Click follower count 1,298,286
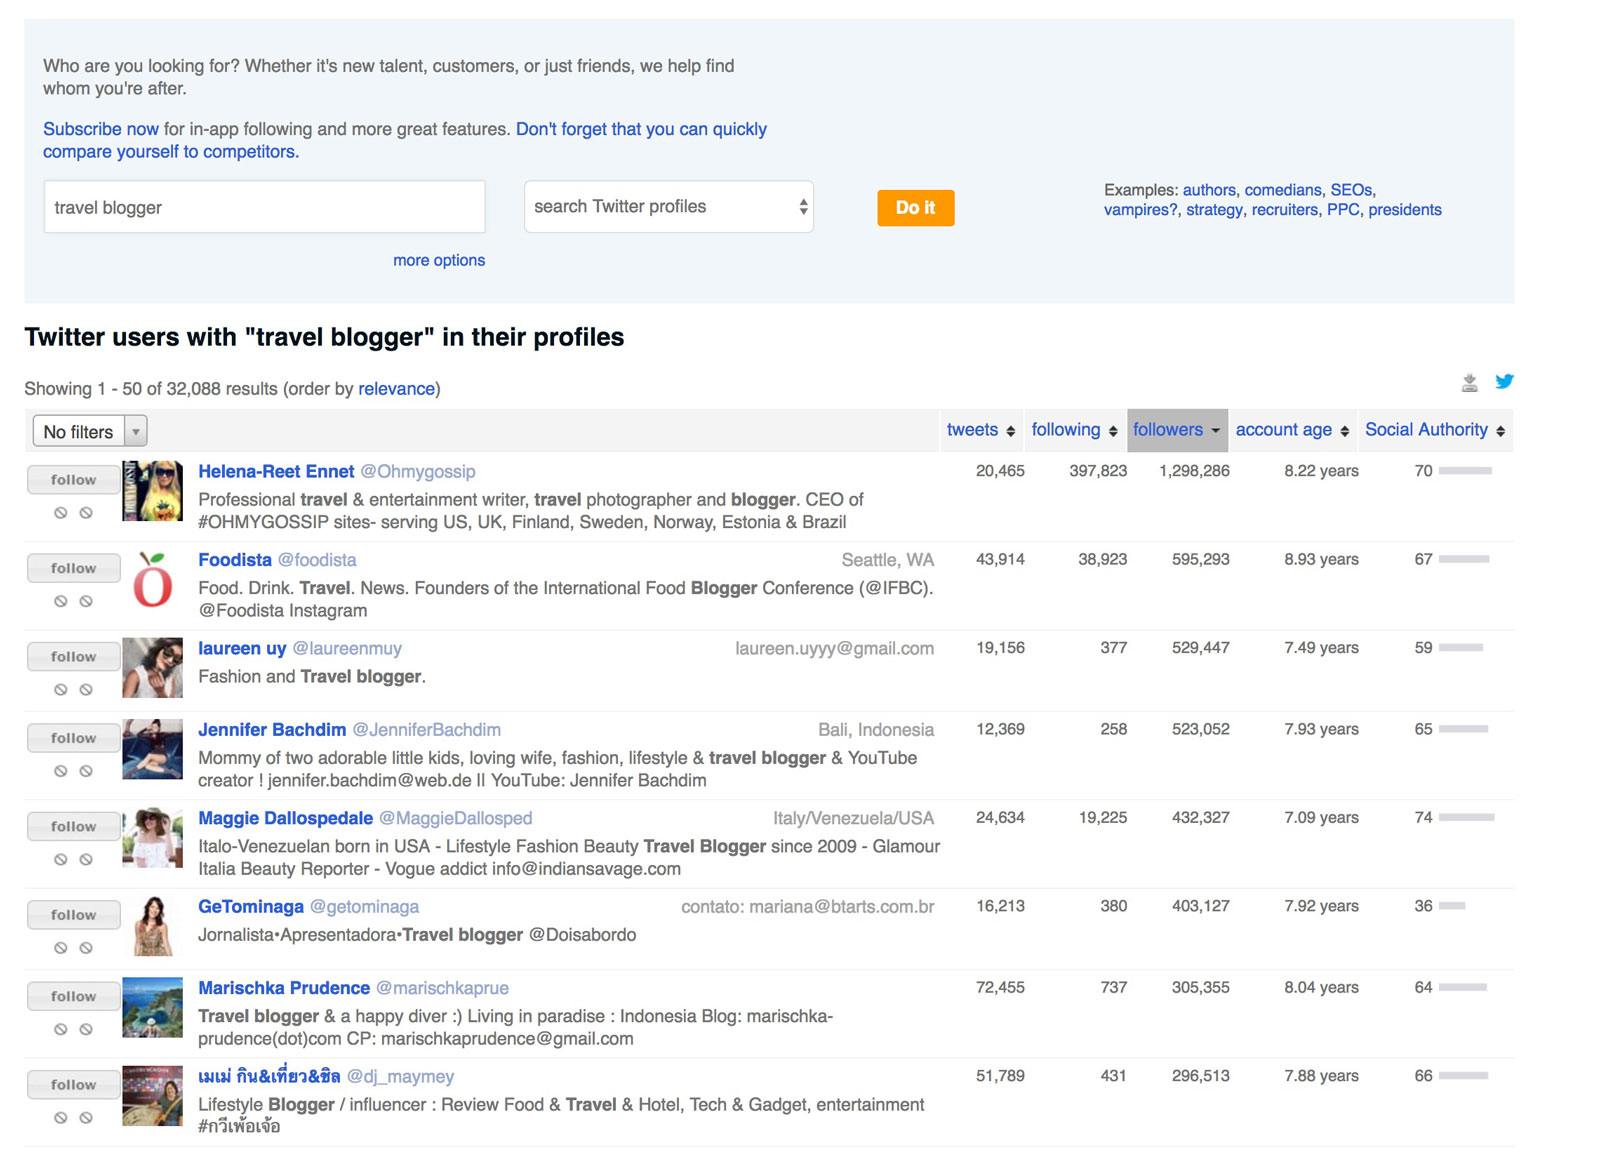This screenshot has height=1151, width=1600. [x=1194, y=471]
